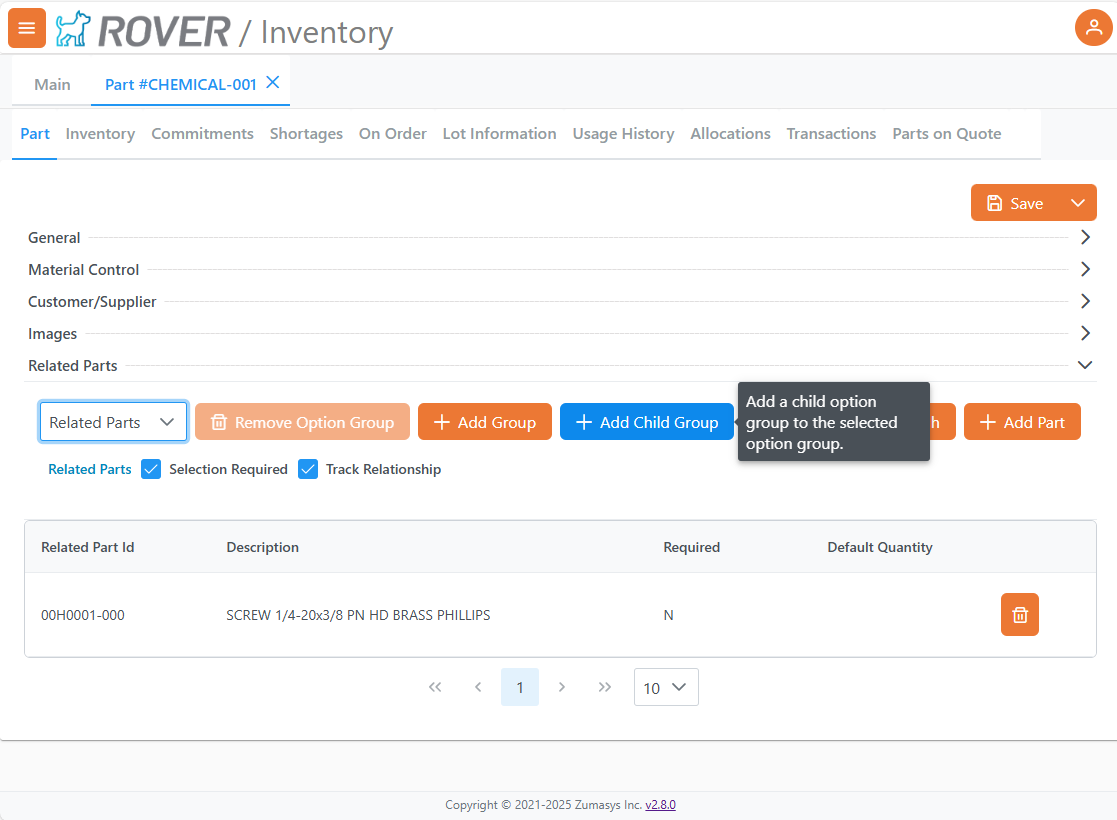
Task: Click the user profile avatar icon
Action: 1093,28
